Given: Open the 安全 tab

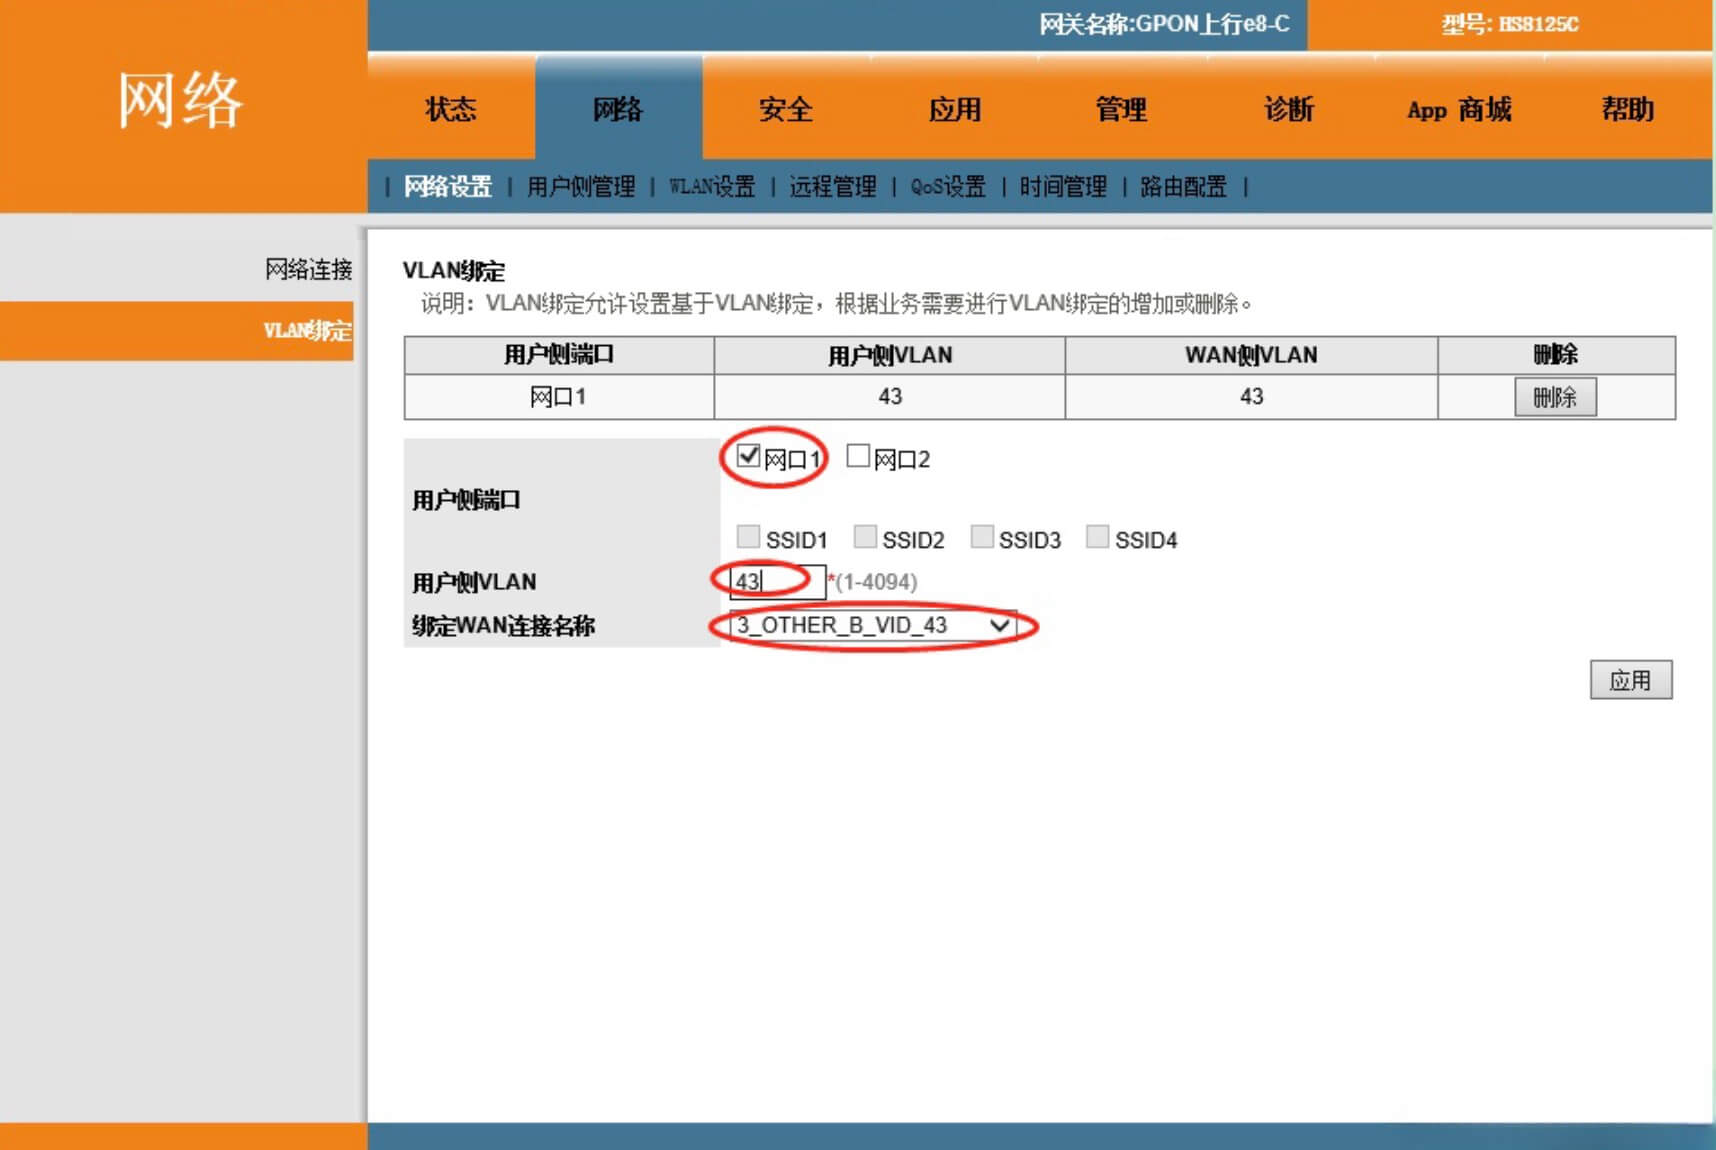Looking at the screenshot, I should click(x=787, y=110).
